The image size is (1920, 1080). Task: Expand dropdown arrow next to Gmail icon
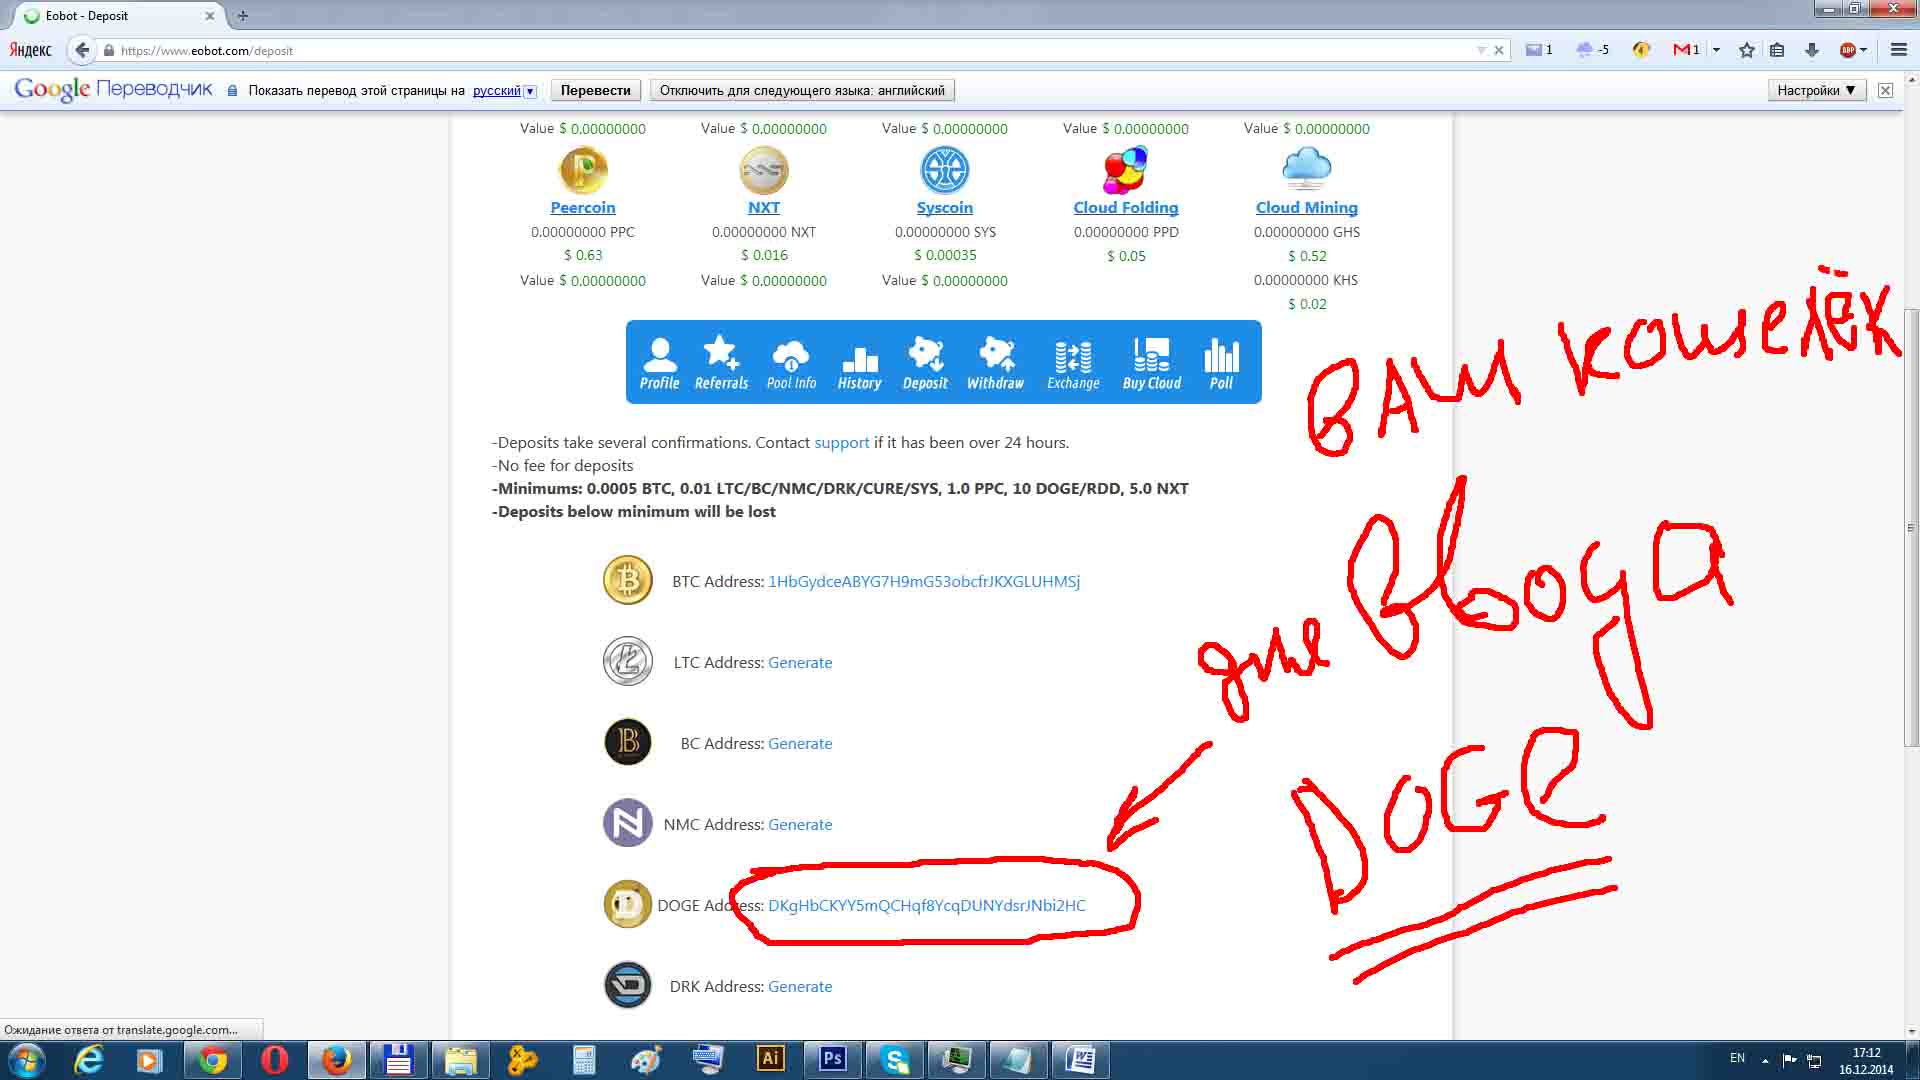(x=1716, y=50)
